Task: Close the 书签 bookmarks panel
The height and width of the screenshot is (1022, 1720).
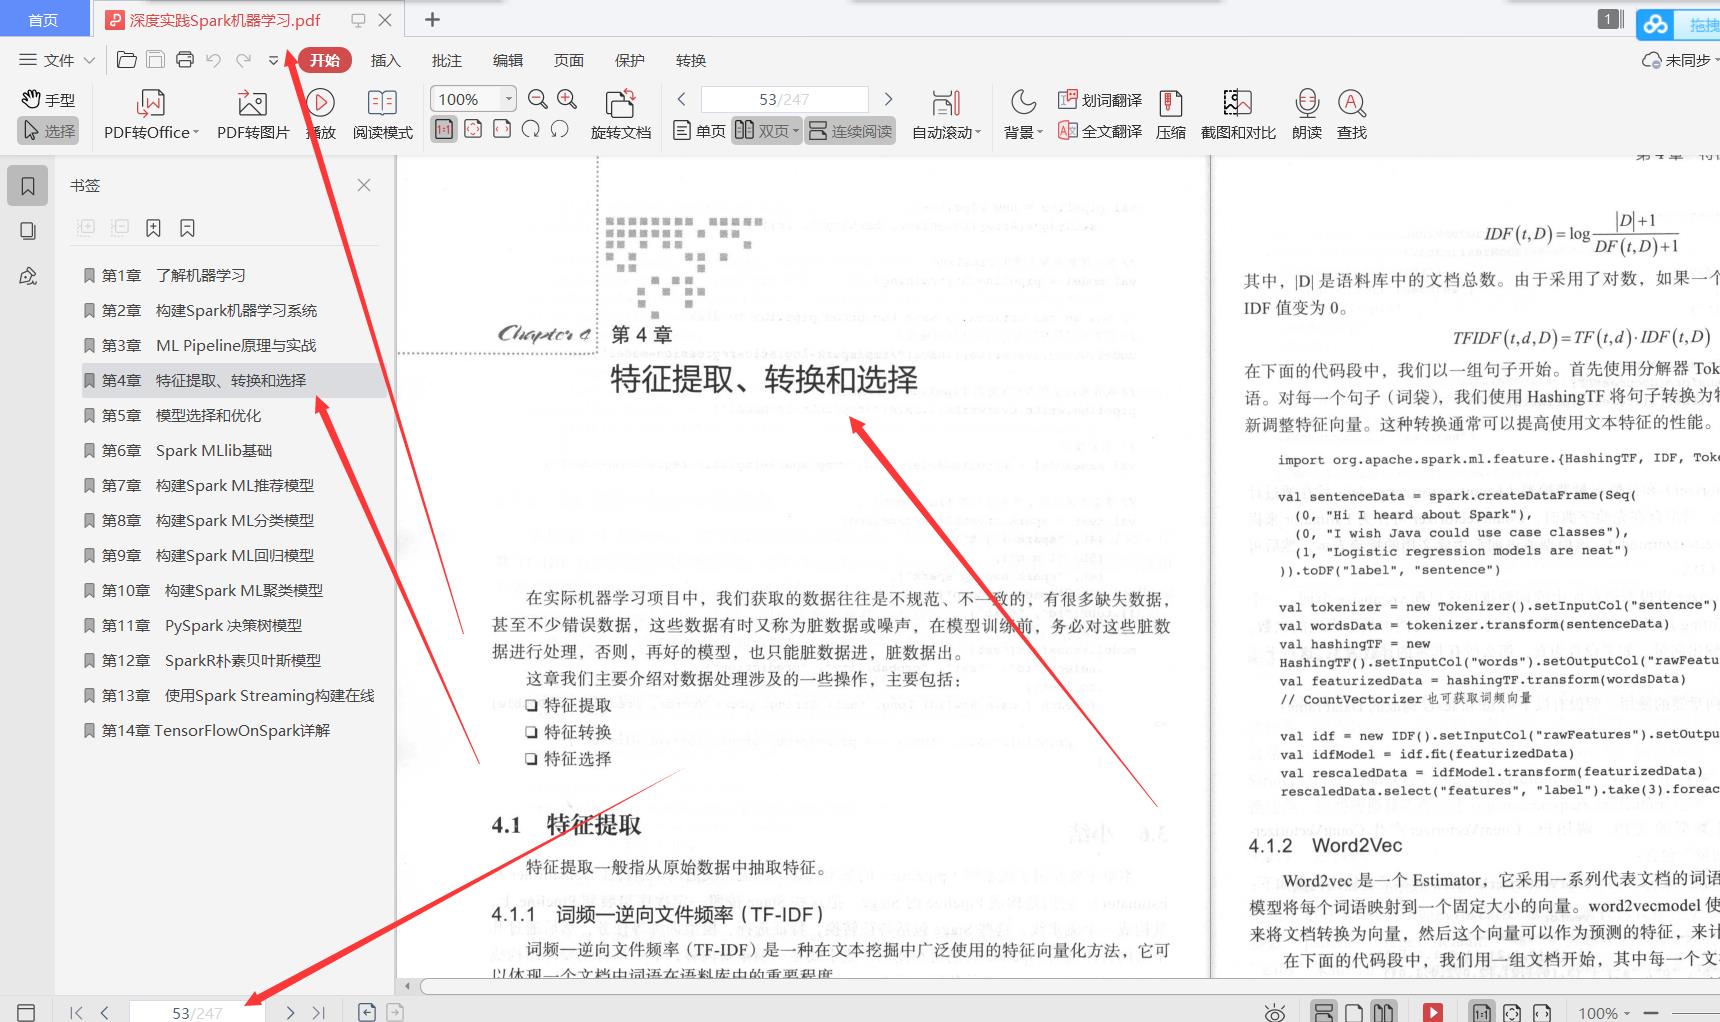Action: (364, 185)
